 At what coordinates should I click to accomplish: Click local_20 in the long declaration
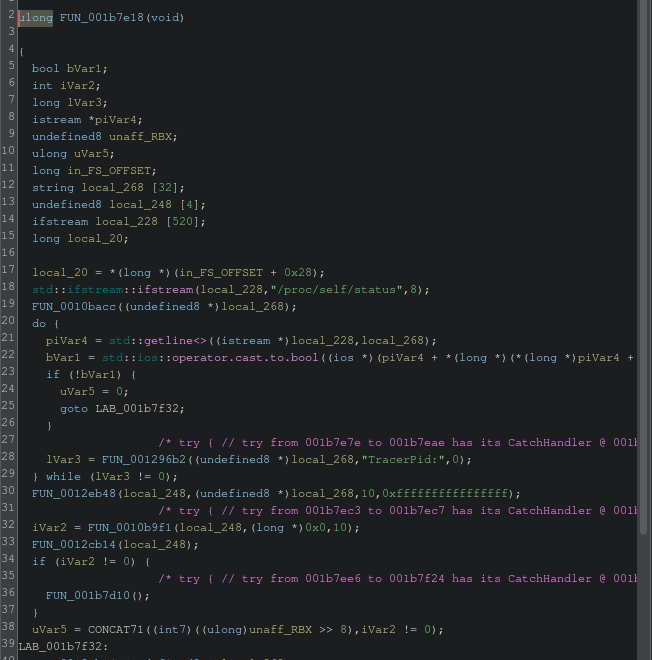[x=95, y=238]
